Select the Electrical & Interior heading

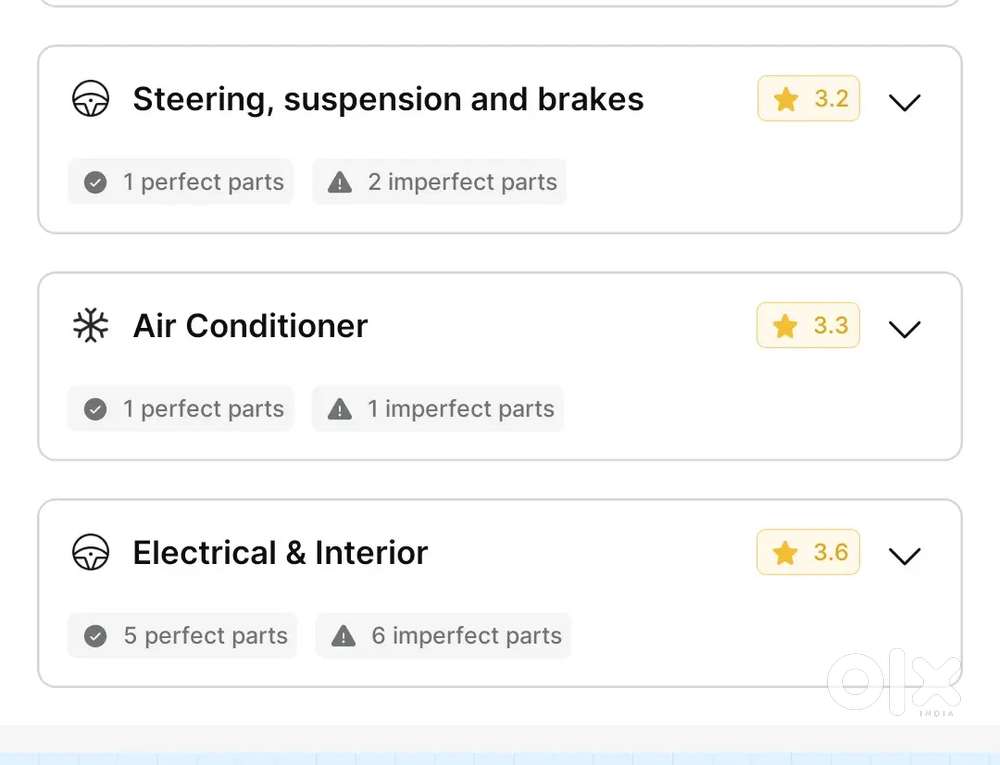[280, 553]
